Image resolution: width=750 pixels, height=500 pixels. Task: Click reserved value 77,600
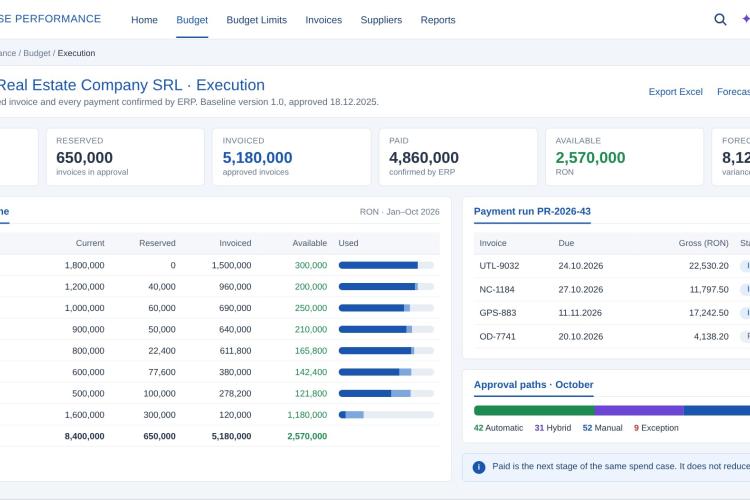point(162,372)
